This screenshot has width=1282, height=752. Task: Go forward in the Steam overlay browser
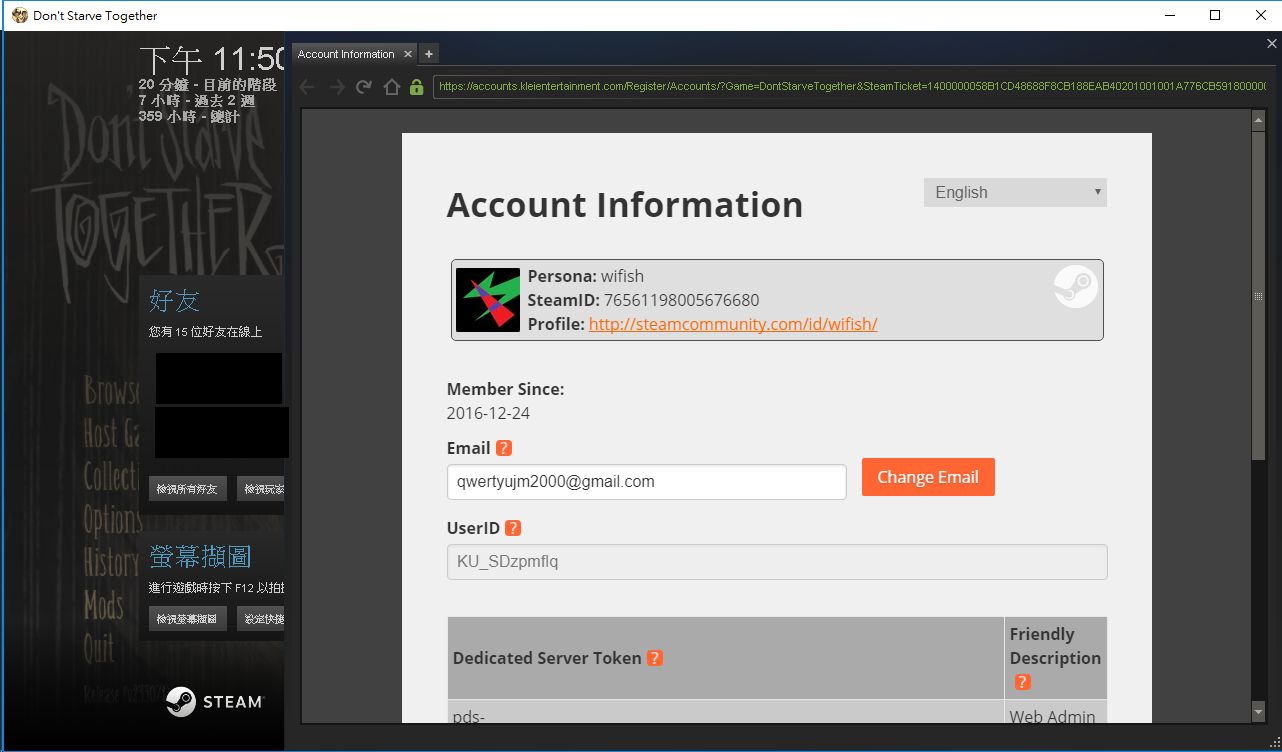click(x=337, y=87)
